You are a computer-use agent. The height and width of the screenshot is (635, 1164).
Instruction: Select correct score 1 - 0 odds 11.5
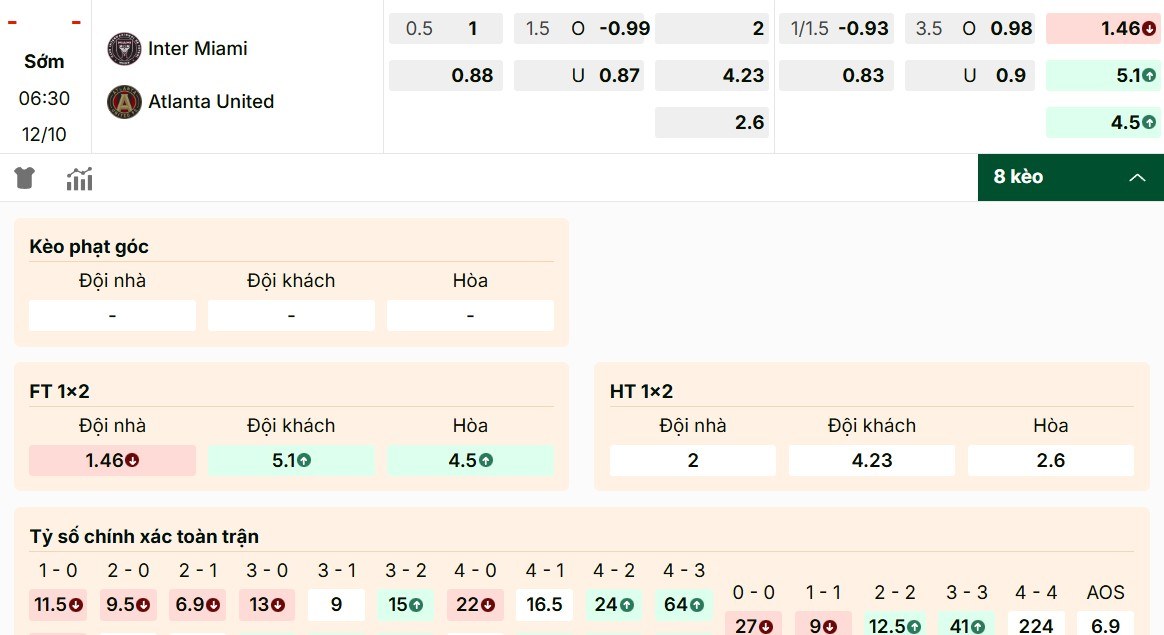pyautogui.click(x=58, y=605)
